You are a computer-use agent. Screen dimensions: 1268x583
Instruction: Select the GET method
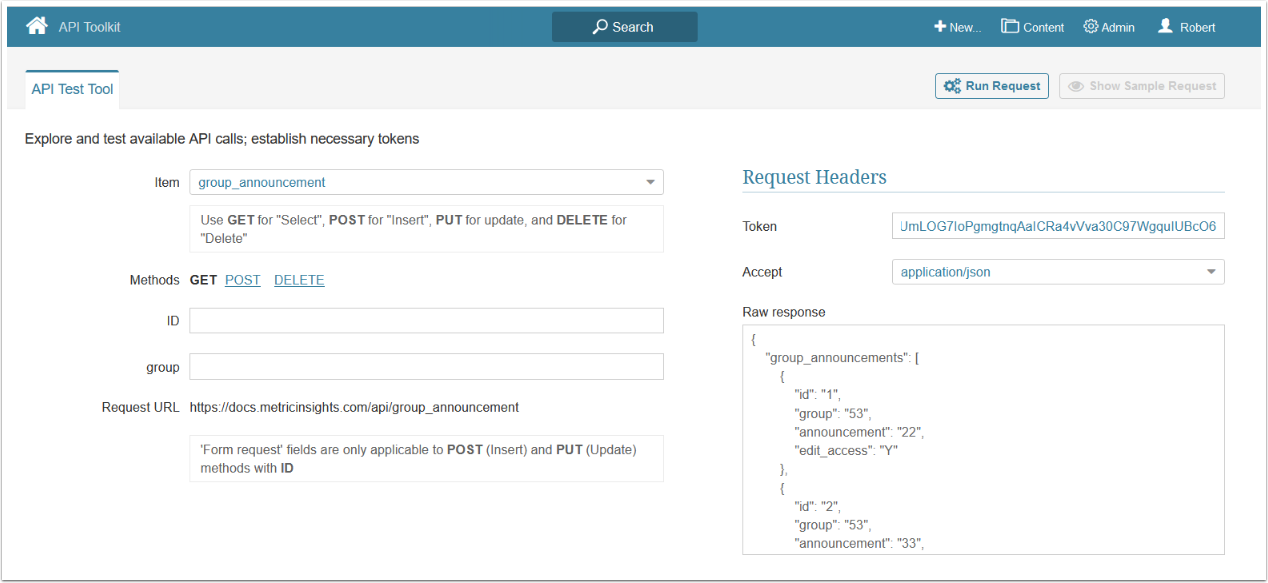(x=203, y=280)
